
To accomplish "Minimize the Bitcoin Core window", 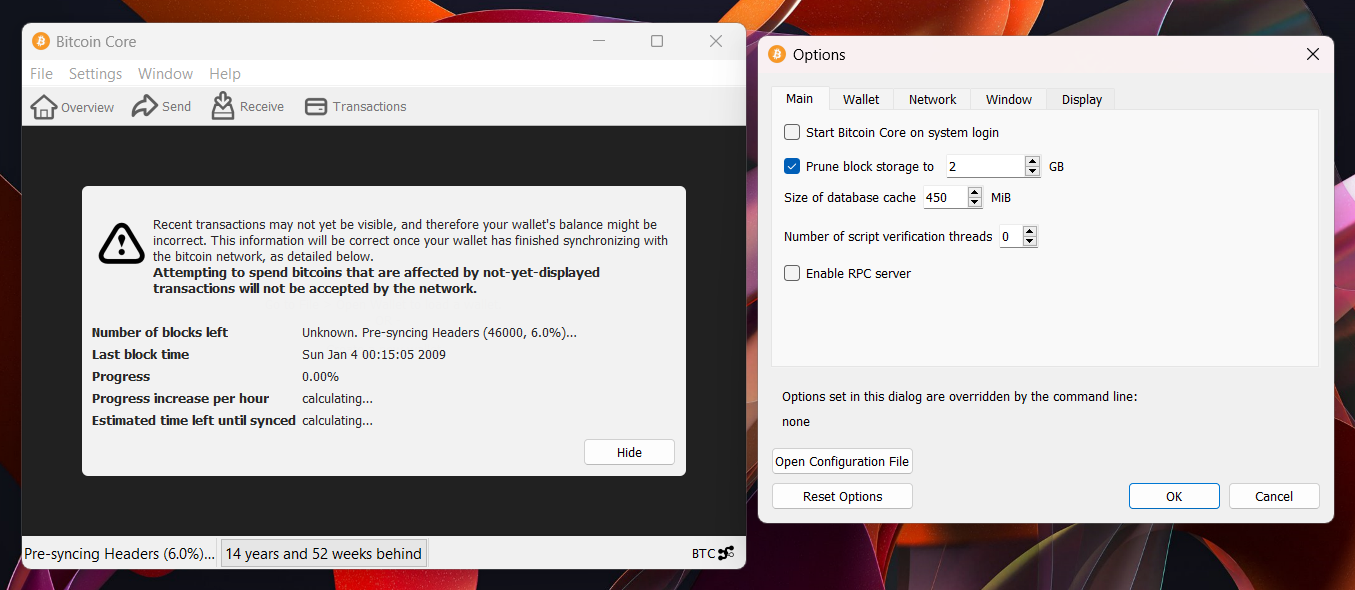I will pos(599,41).
